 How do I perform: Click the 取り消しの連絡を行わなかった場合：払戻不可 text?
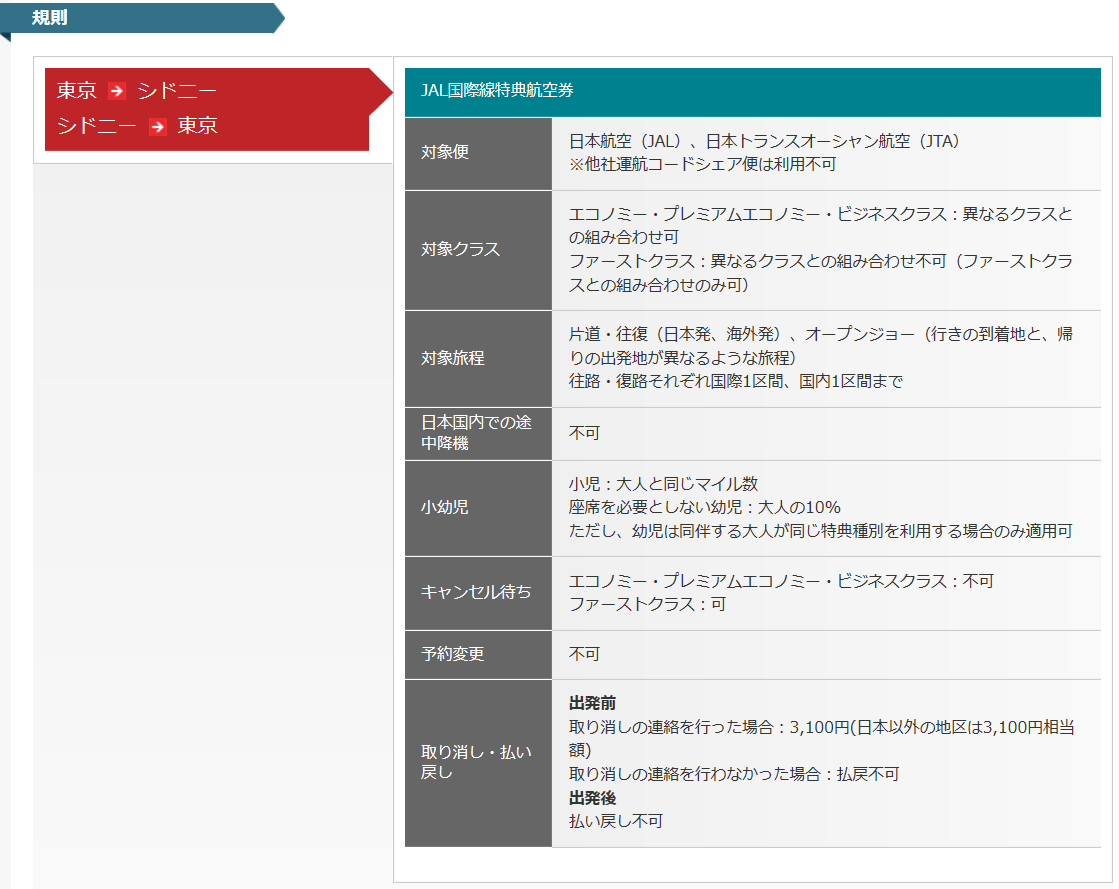(734, 775)
